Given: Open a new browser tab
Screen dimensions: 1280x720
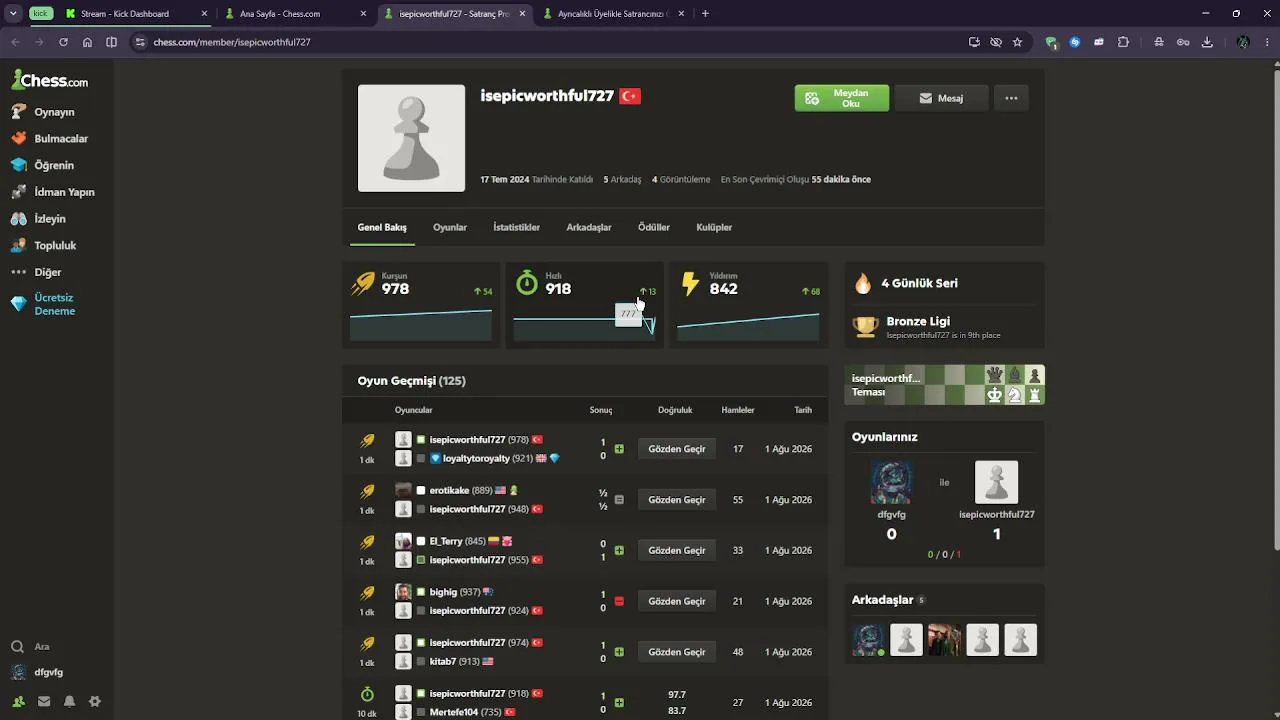Looking at the screenshot, I should point(705,14).
